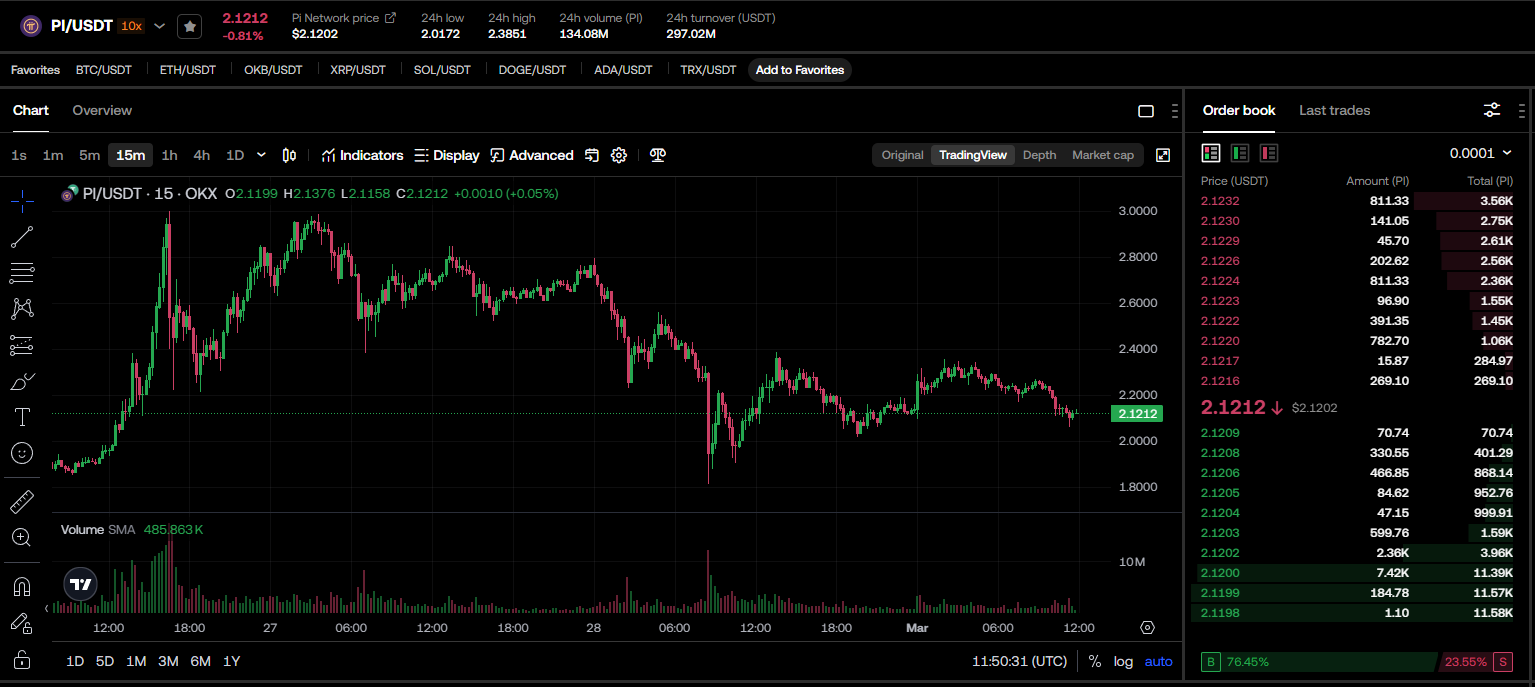Select the TradingView chart view

973,155
